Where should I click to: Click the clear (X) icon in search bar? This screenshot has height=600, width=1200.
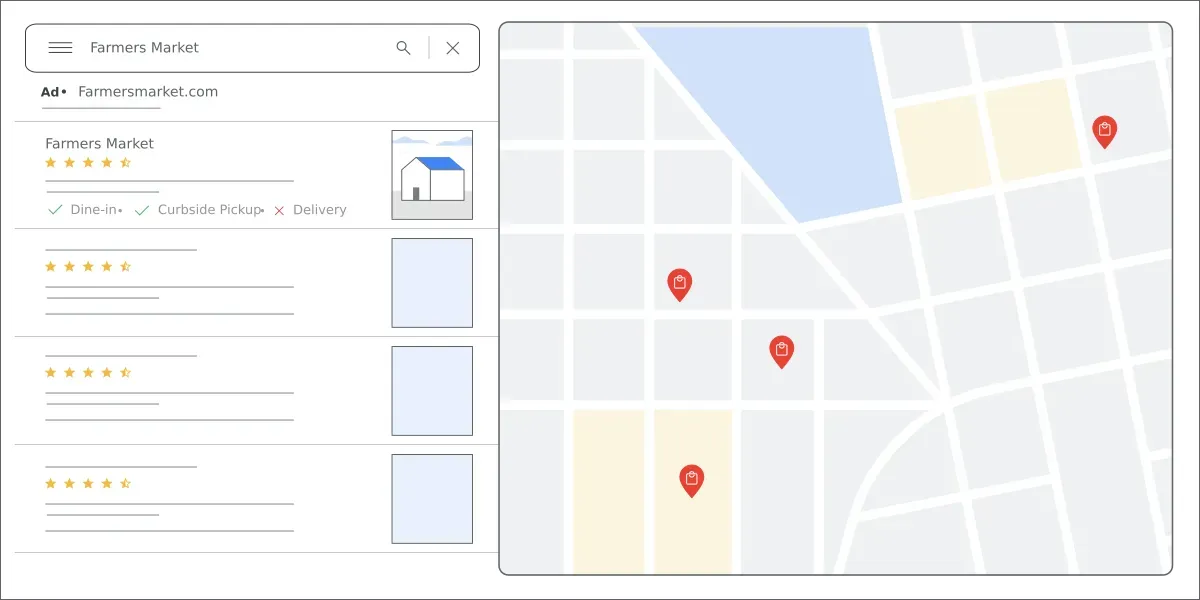point(452,47)
